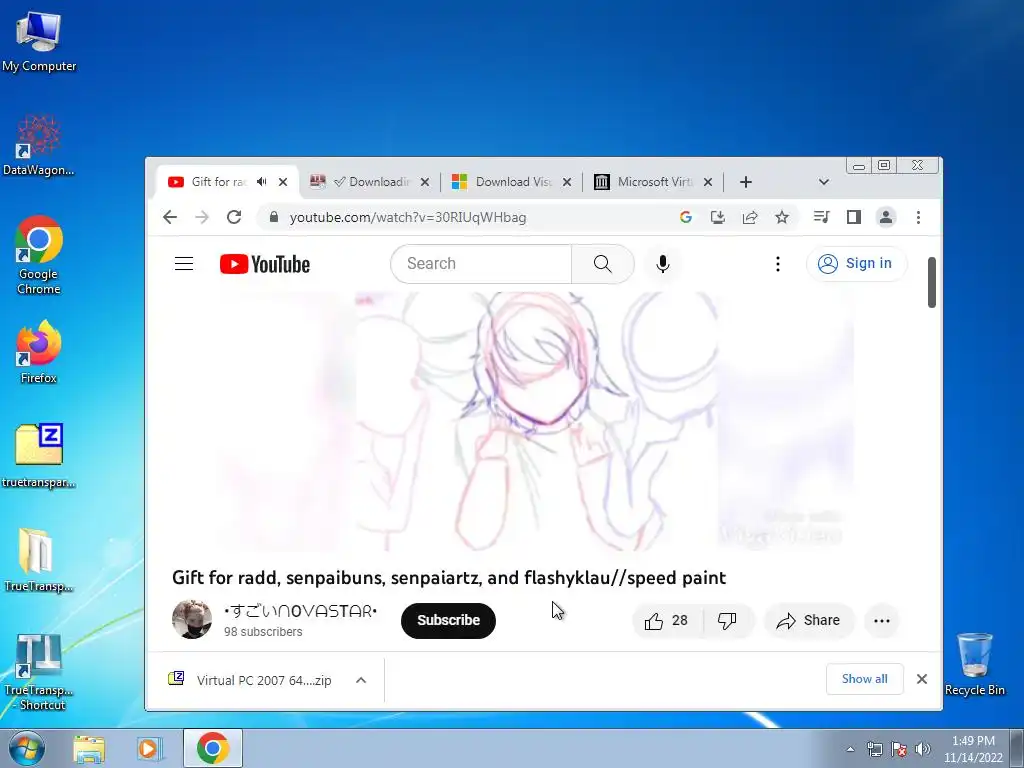Open the NOVASTAR channel name link
The image size is (1024, 768).
pos(300,611)
